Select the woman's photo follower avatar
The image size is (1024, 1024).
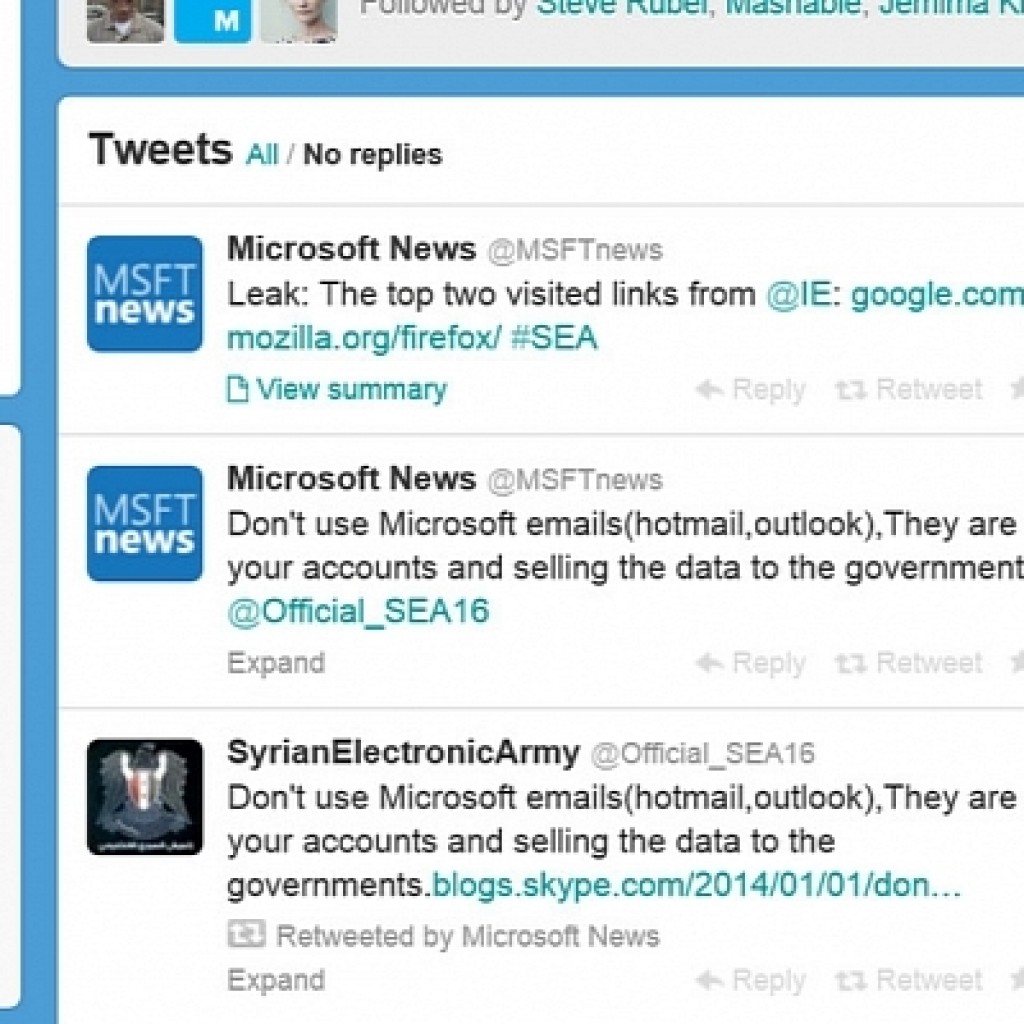pos(299,21)
